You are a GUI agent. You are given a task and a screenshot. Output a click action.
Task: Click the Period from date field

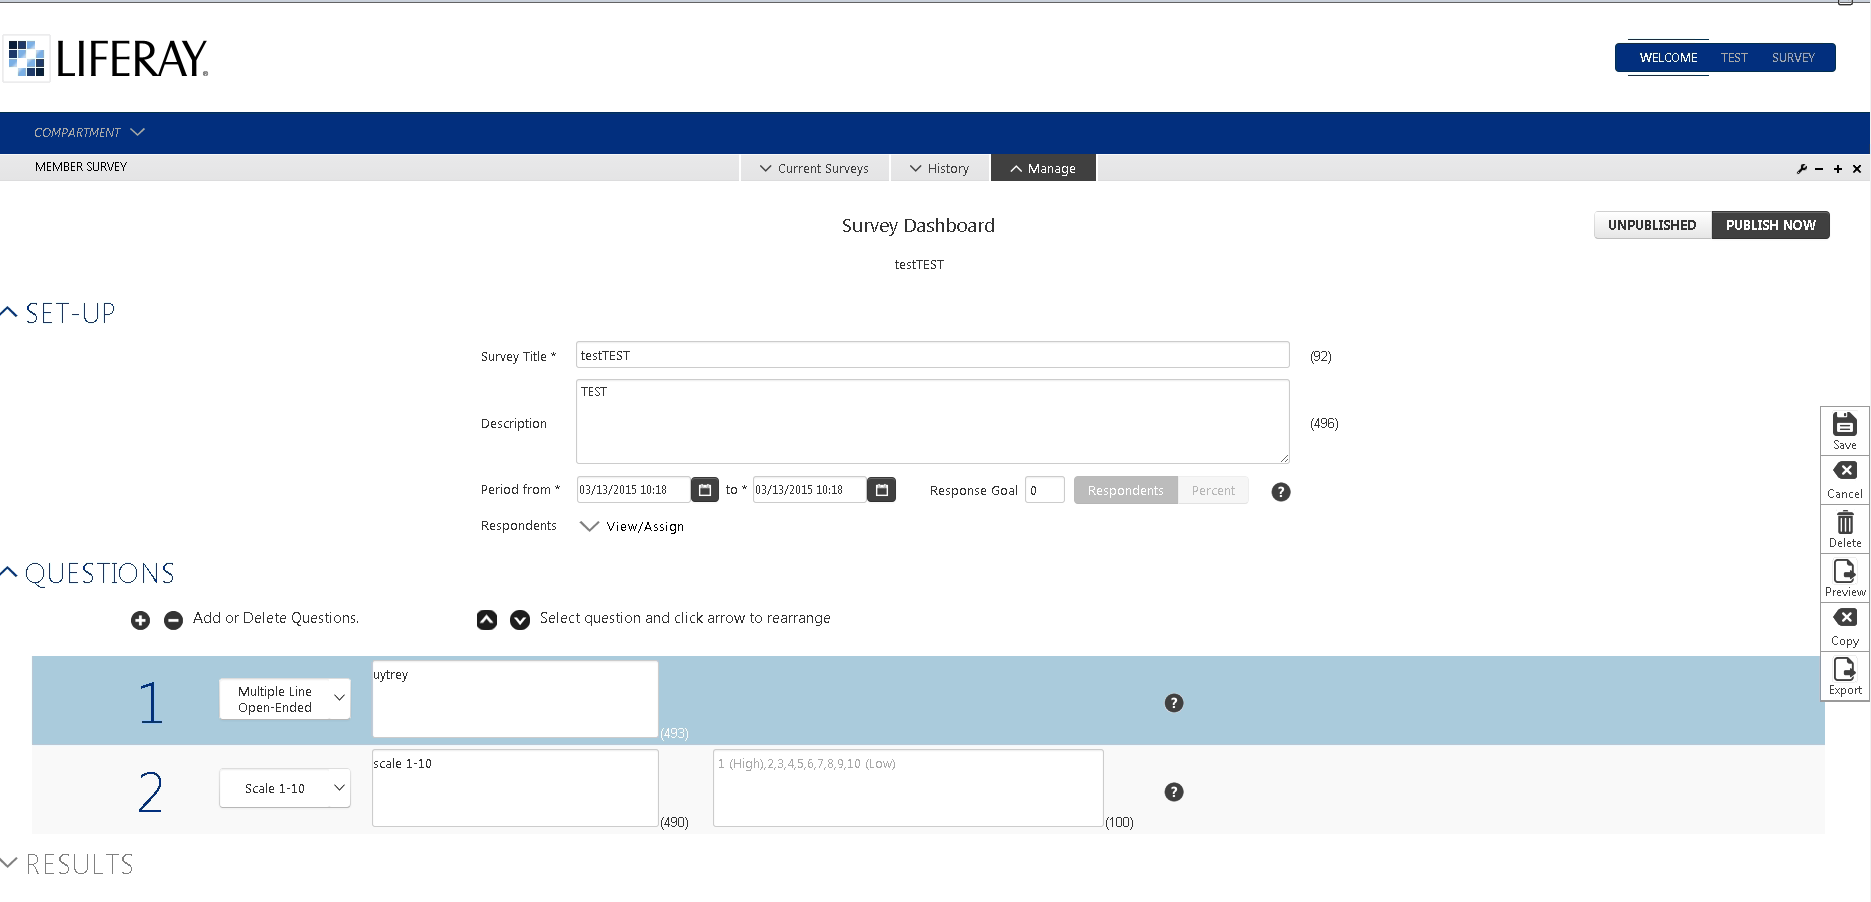pyautogui.click(x=633, y=490)
